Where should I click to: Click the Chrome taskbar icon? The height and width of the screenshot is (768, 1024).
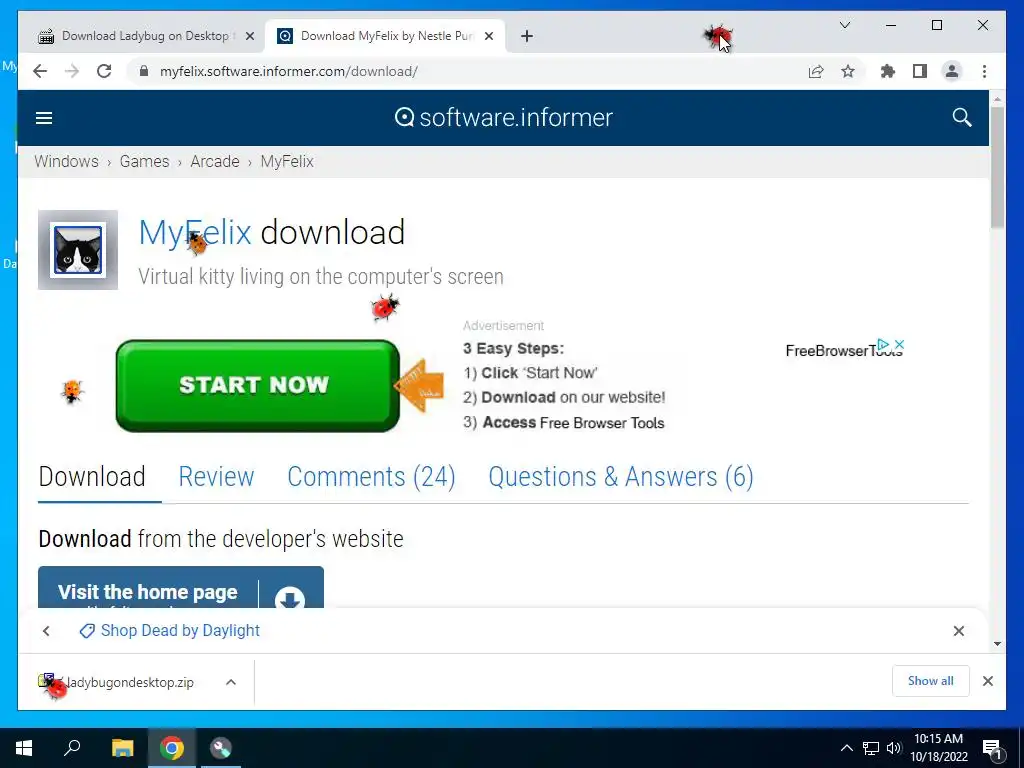coord(172,748)
